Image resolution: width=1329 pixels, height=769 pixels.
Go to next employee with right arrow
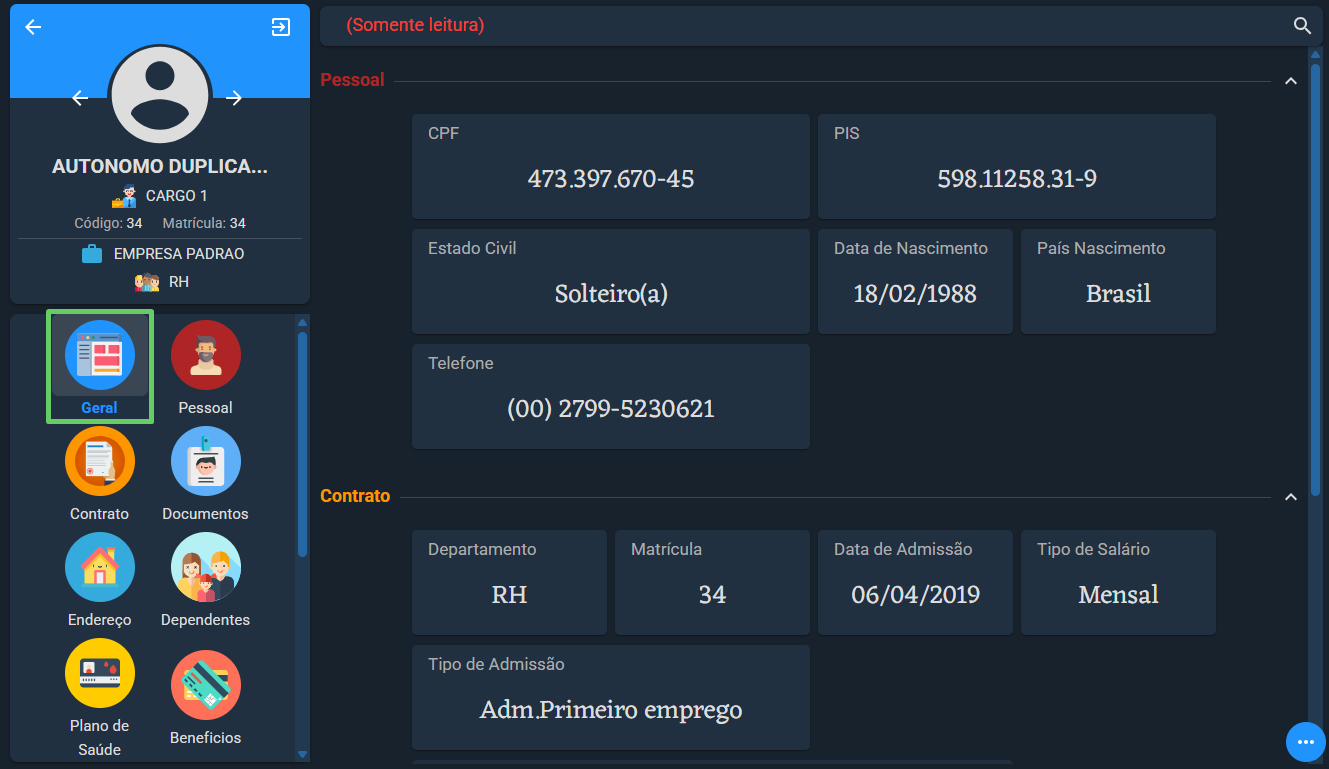point(234,98)
